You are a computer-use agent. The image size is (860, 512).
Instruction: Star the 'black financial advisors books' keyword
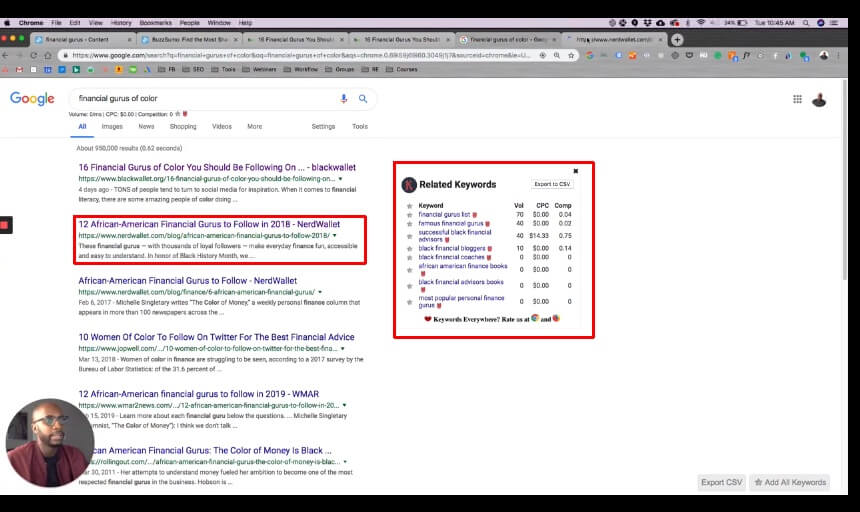click(409, 286)
